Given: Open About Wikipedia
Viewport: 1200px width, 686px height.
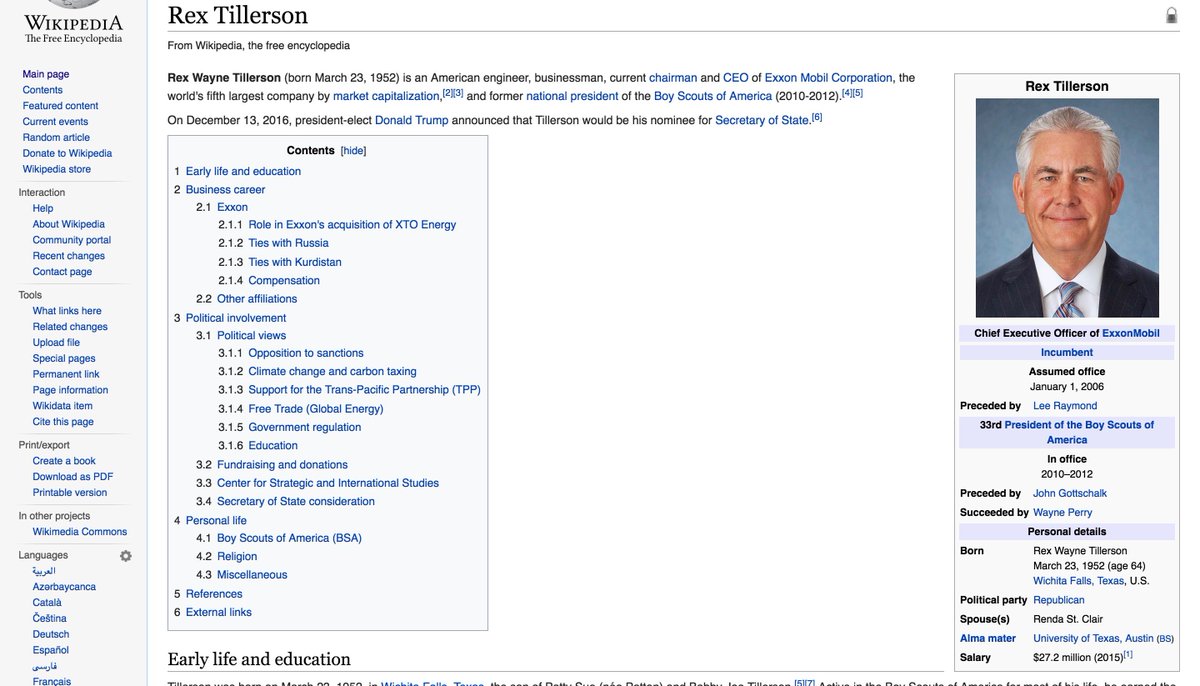Looking at the screenshot, I should click(69, 224).
